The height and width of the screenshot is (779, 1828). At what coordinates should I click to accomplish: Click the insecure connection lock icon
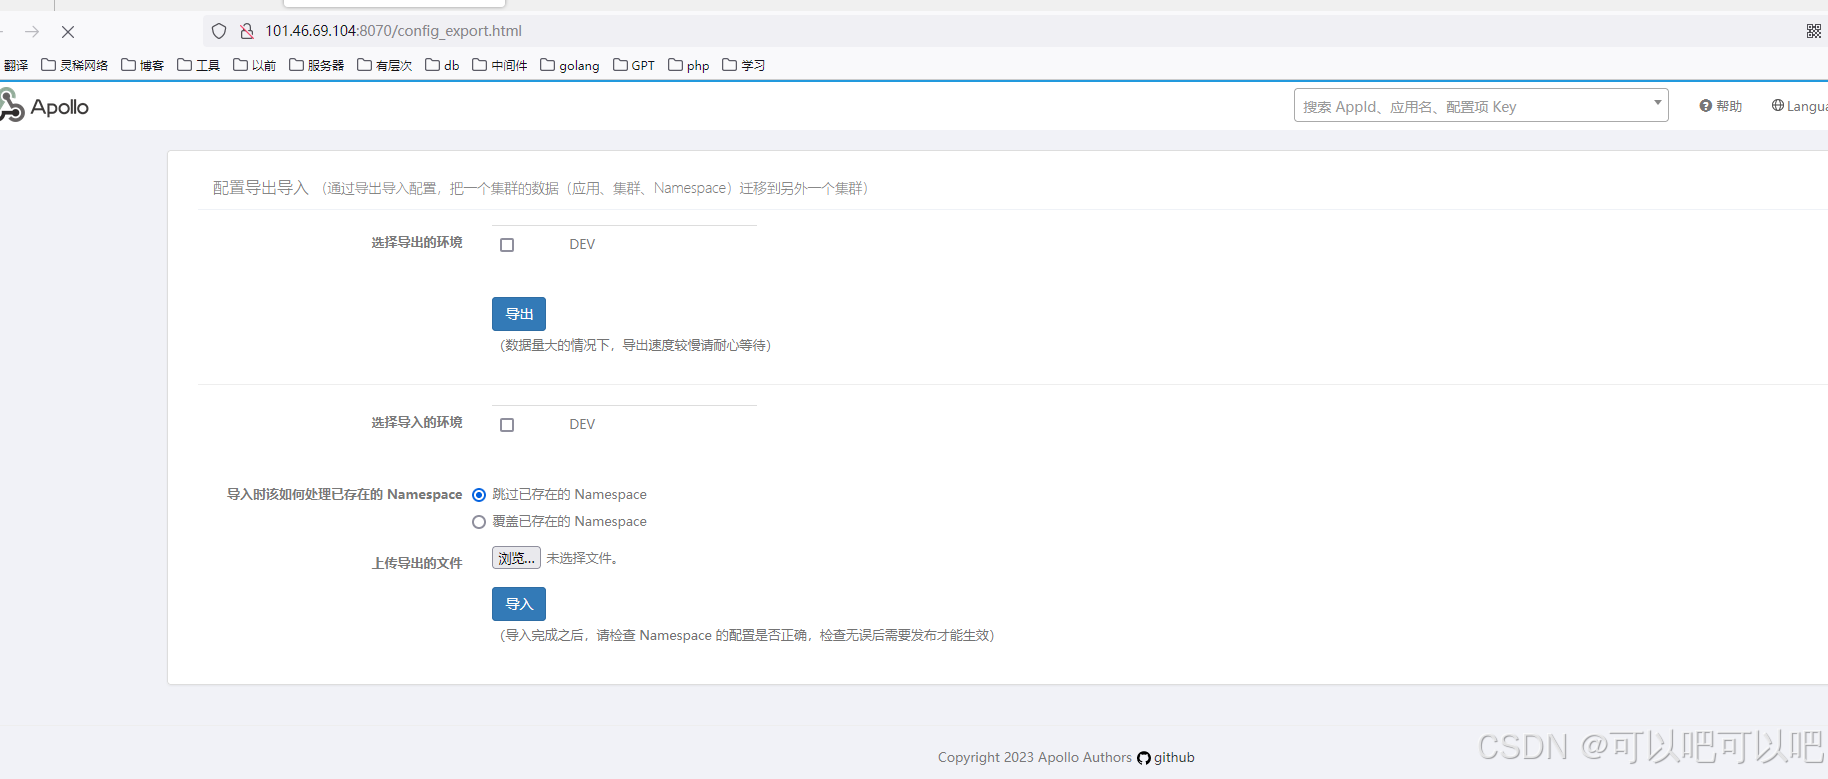coord(246,31)
